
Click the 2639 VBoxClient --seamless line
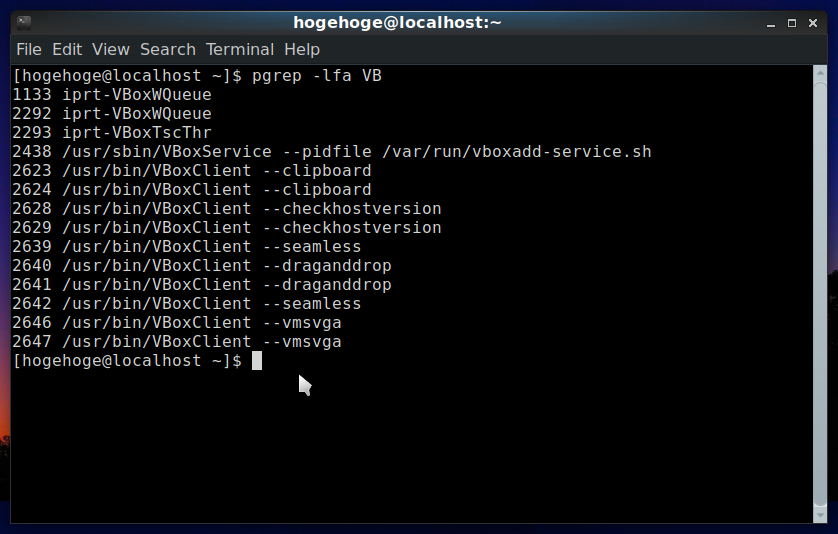(187, 247)
